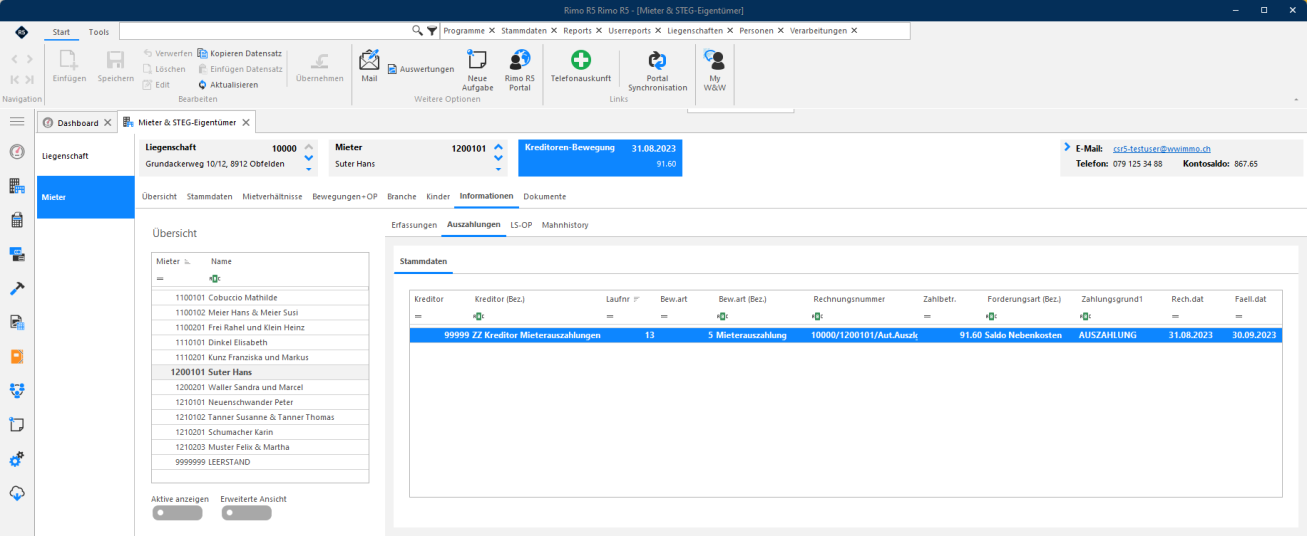1307x536 pixels.
Task: Create a new task via Neue Aufgabe
Action: coord(477,70)
